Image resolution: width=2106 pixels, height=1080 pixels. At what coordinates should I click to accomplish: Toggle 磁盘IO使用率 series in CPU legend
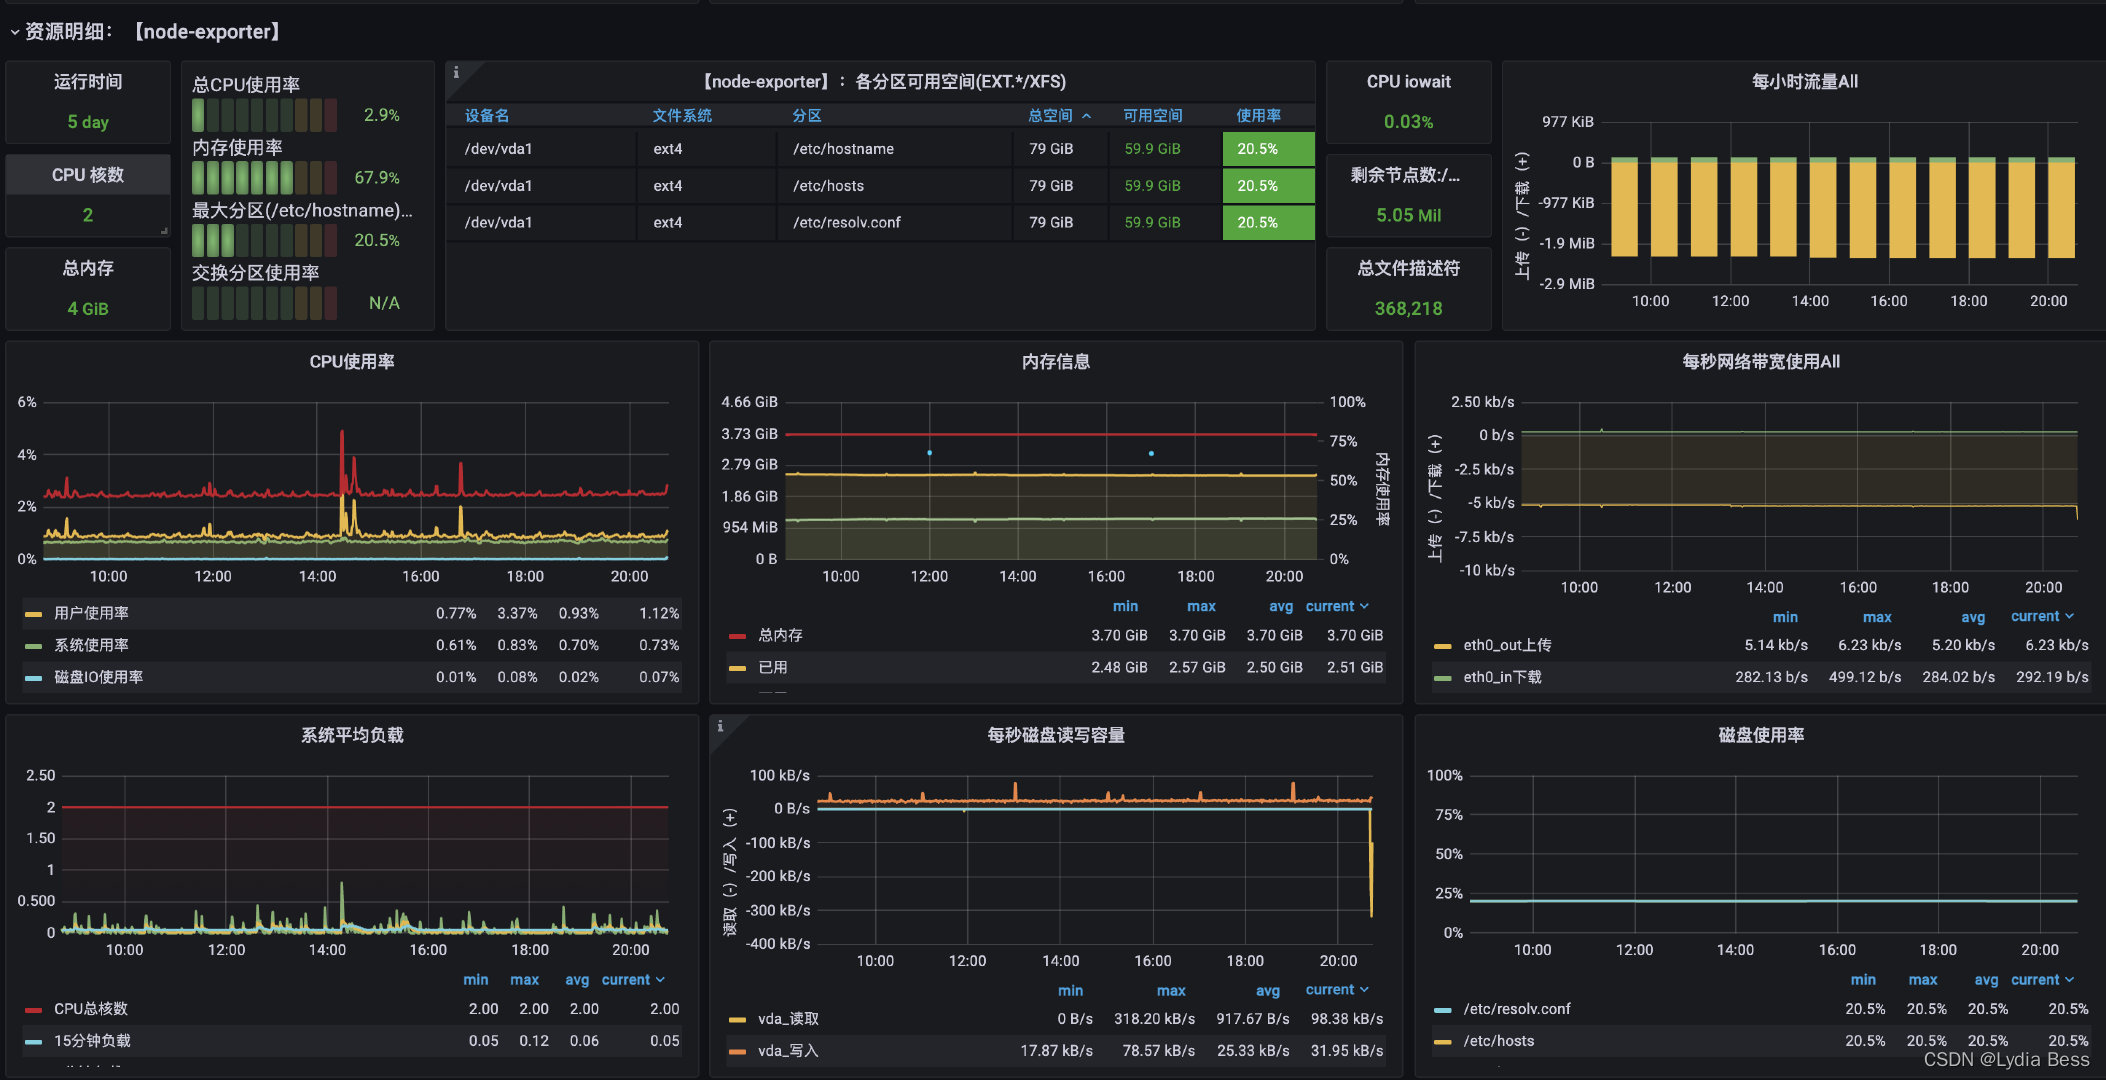(98, 677)
